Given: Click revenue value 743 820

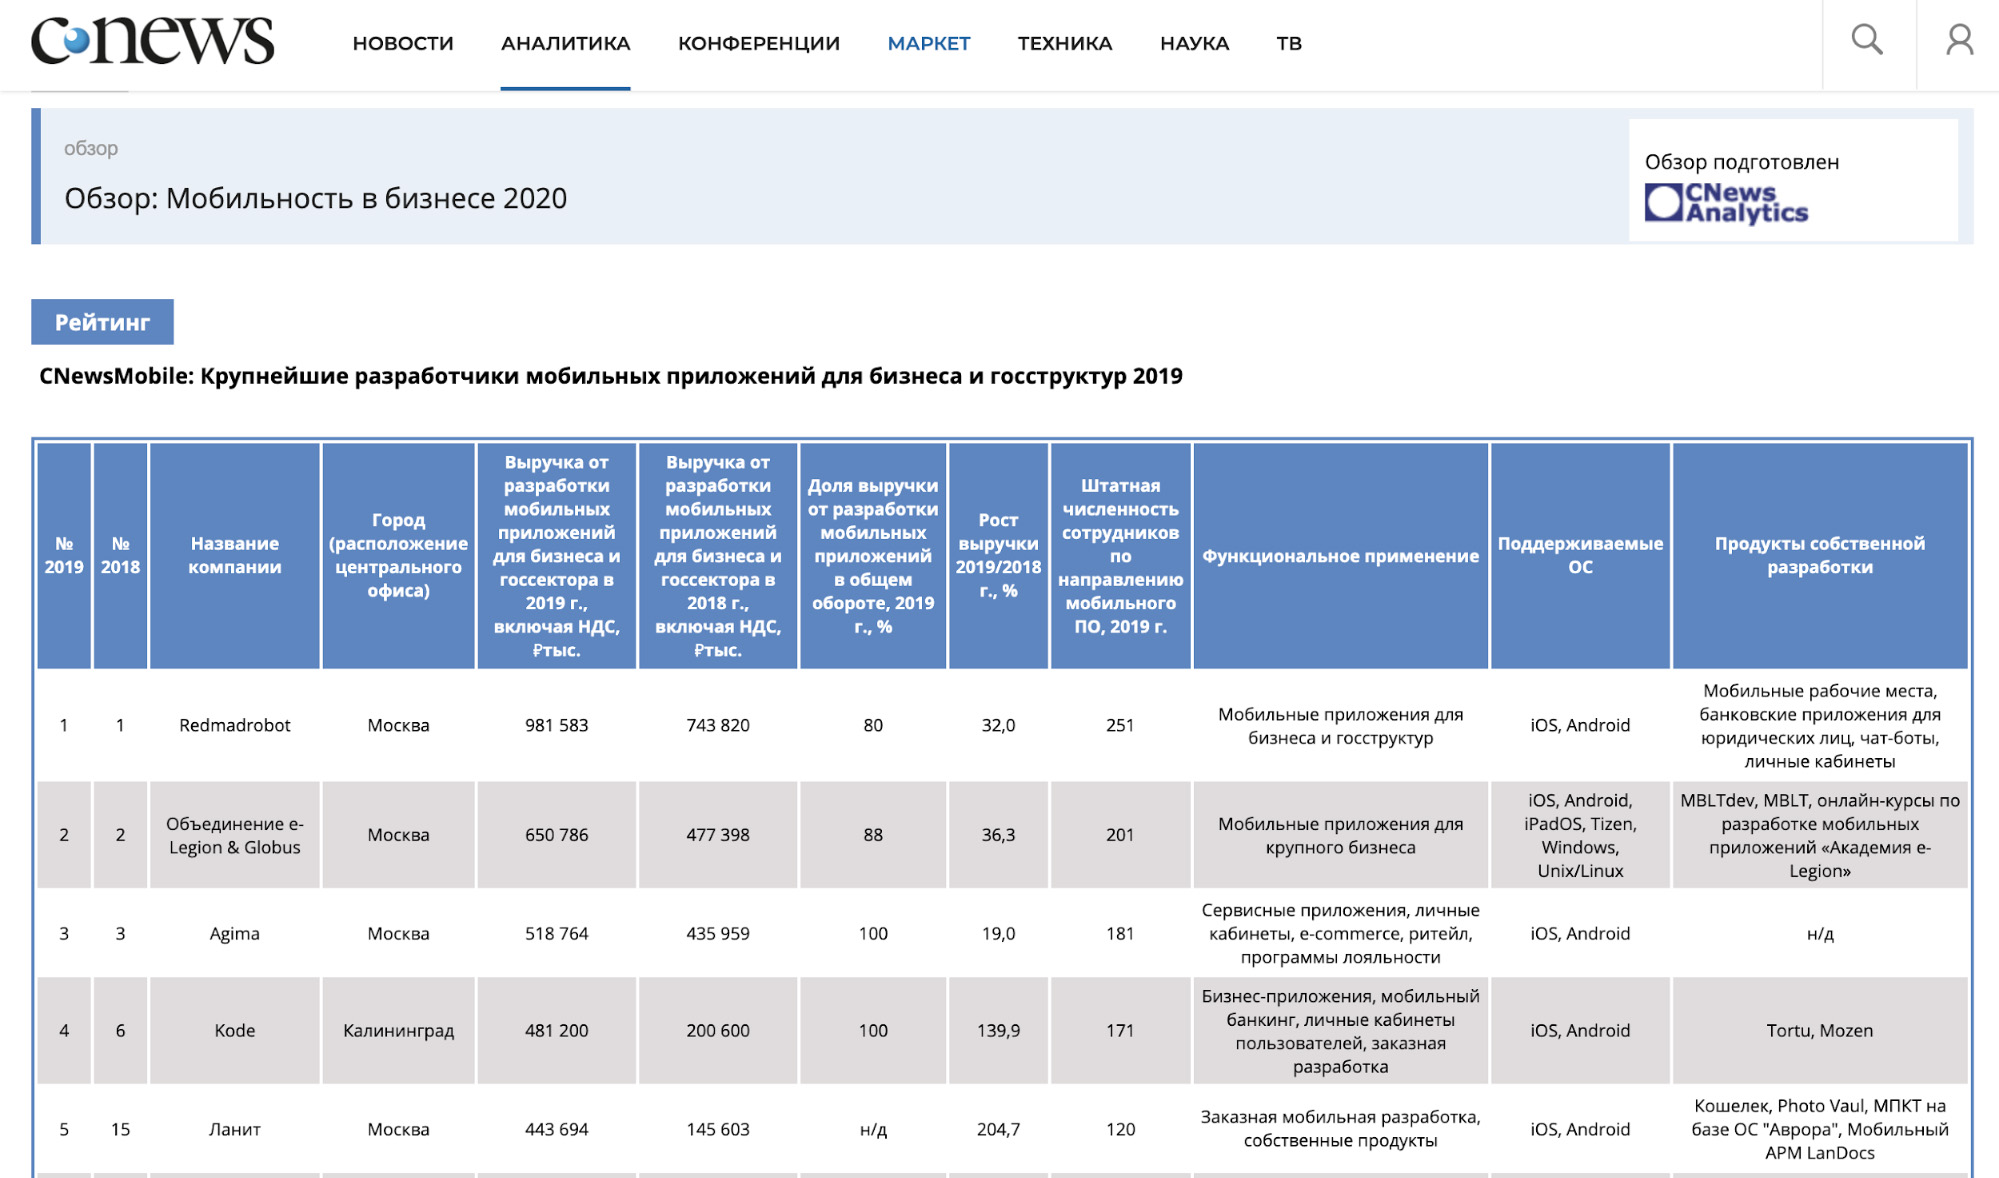Looking at the screenshot, I should tap(718, 725).
